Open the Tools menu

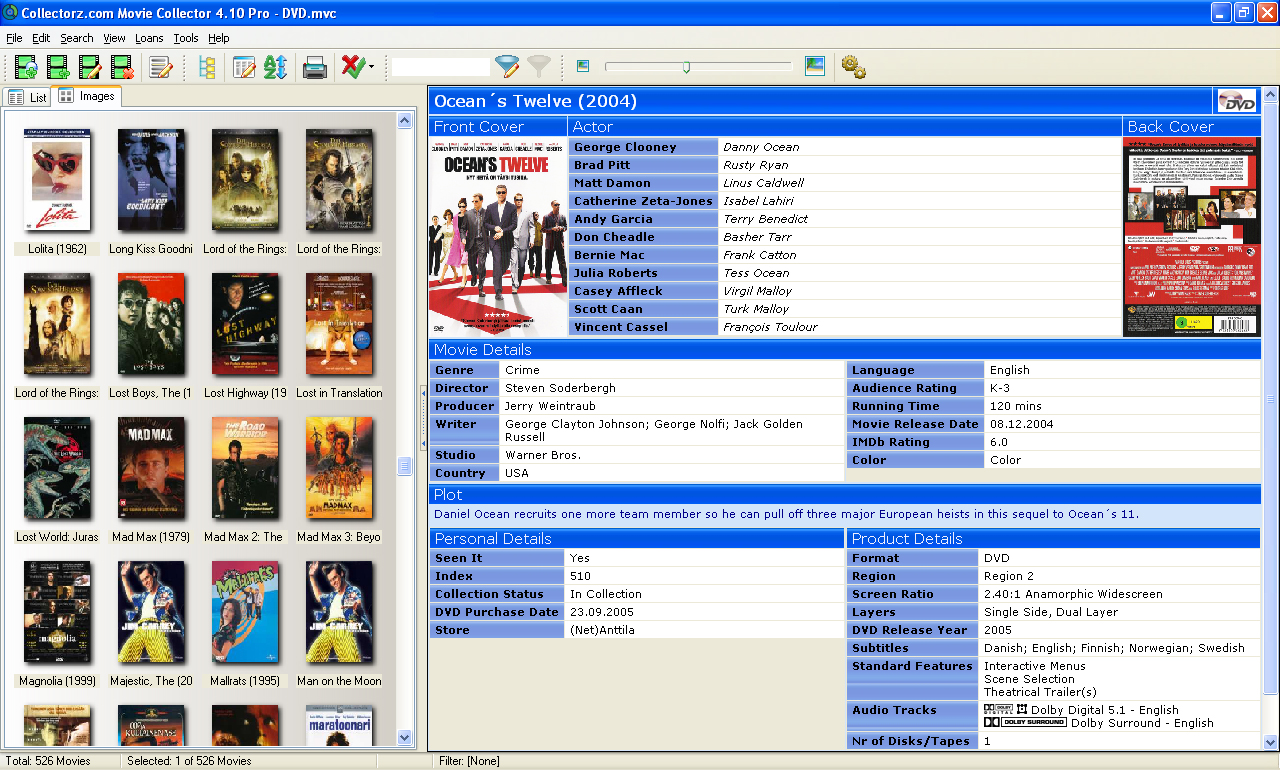(x=185, y=38)
